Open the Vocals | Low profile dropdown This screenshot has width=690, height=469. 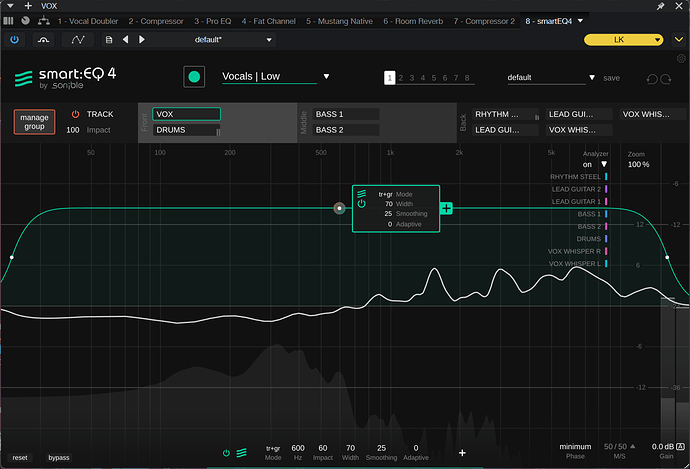point(275,77)
